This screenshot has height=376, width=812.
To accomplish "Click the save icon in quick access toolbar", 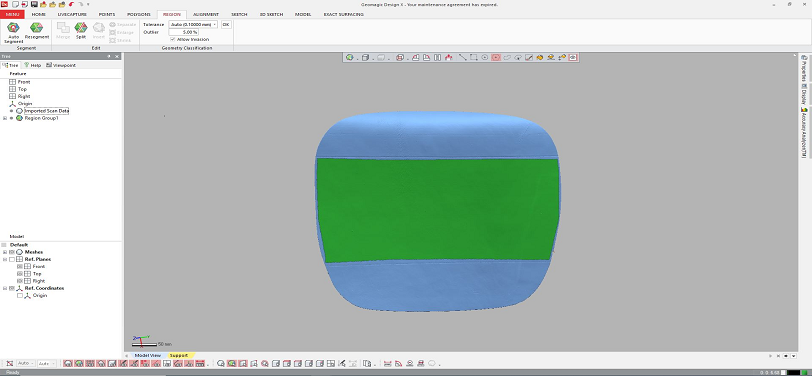I will tap(34, 4).
